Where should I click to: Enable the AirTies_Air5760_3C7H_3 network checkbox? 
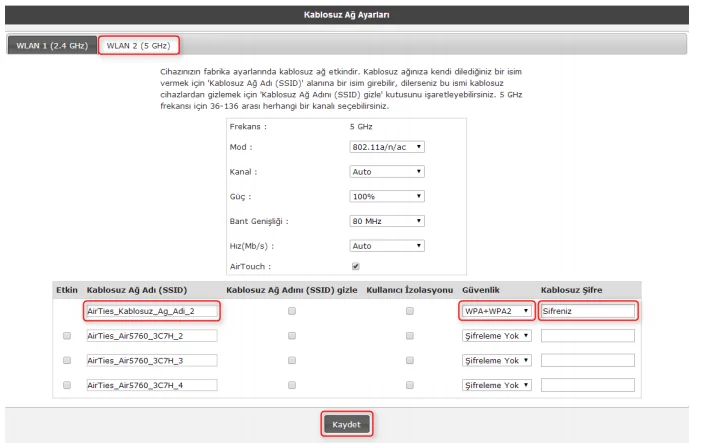pos(68,361)
